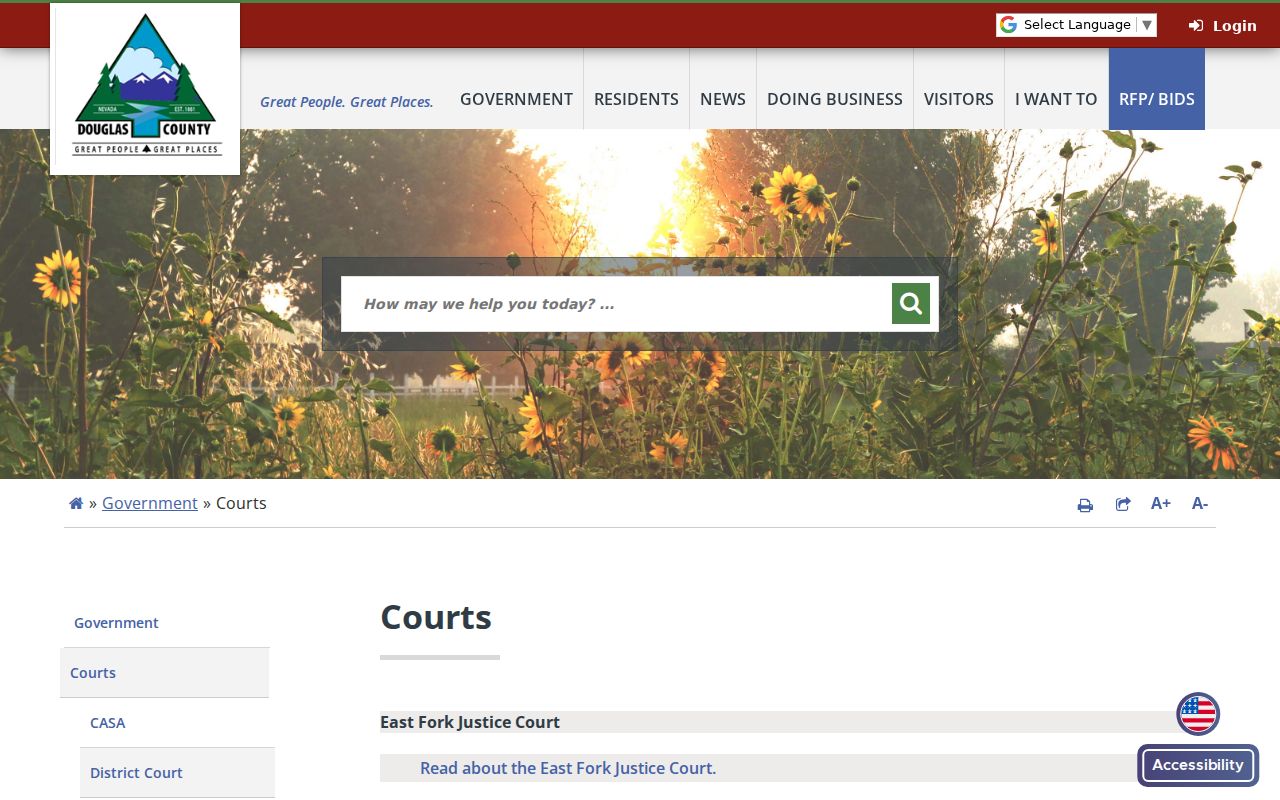Open the Government menu
This screenshot has height=800, width=1280.
click(x=516, y=99)
